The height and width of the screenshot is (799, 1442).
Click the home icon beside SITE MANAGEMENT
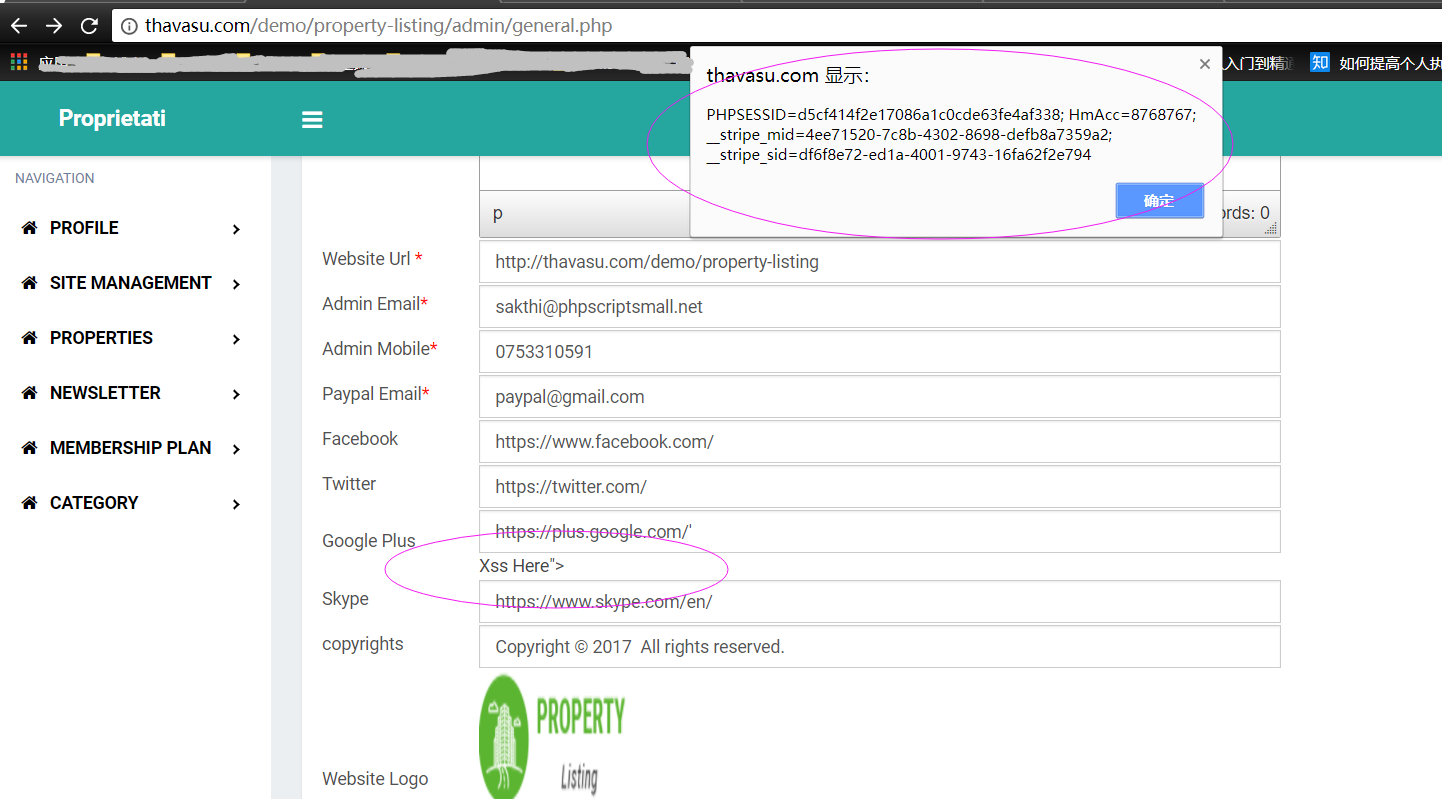pyautogui.click(x=29, y=283)
